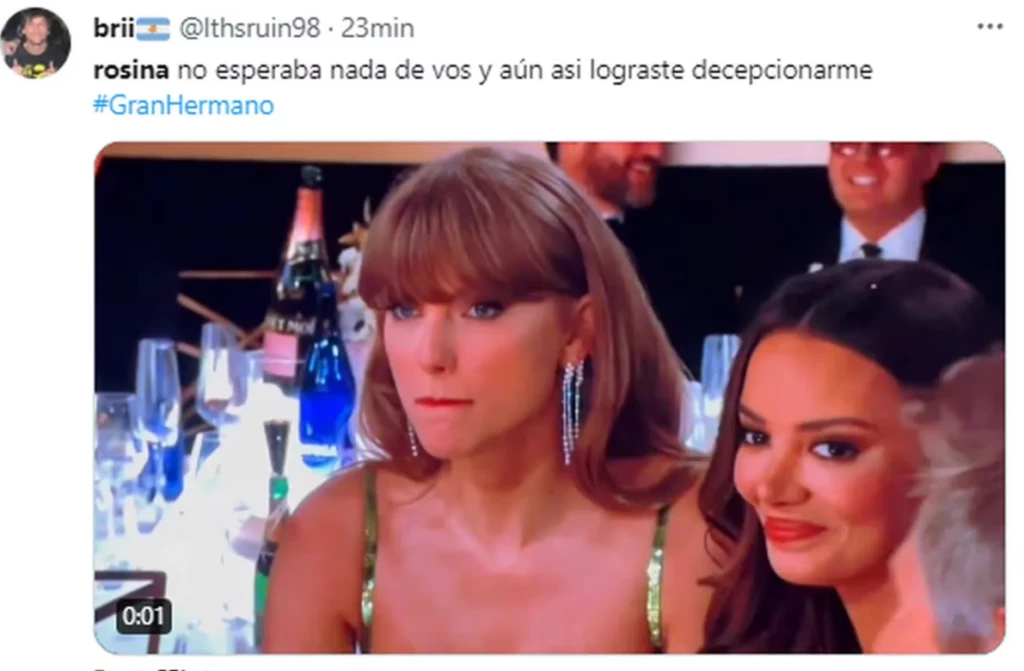Open brii's profile avatar picture
The height and width of the screenshot is (671, 1024).
click(36, 42)
